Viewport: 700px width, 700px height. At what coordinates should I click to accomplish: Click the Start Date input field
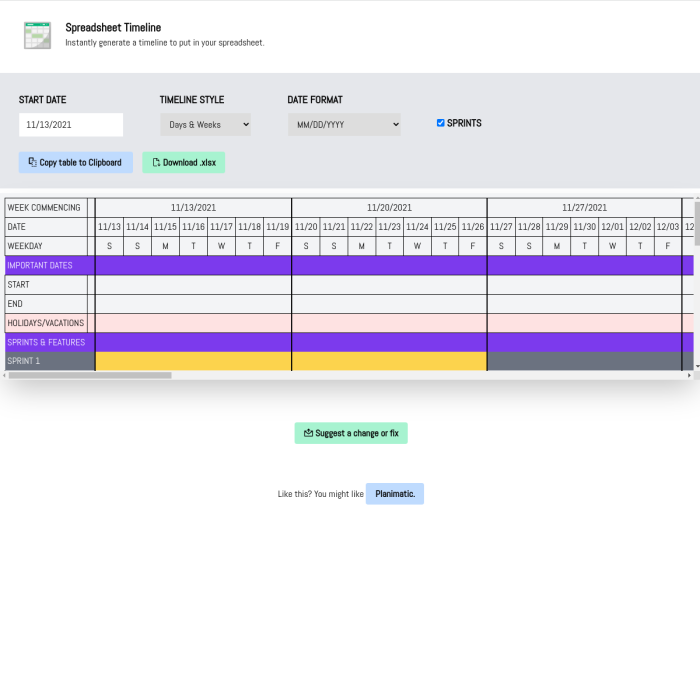coord(71,125)
